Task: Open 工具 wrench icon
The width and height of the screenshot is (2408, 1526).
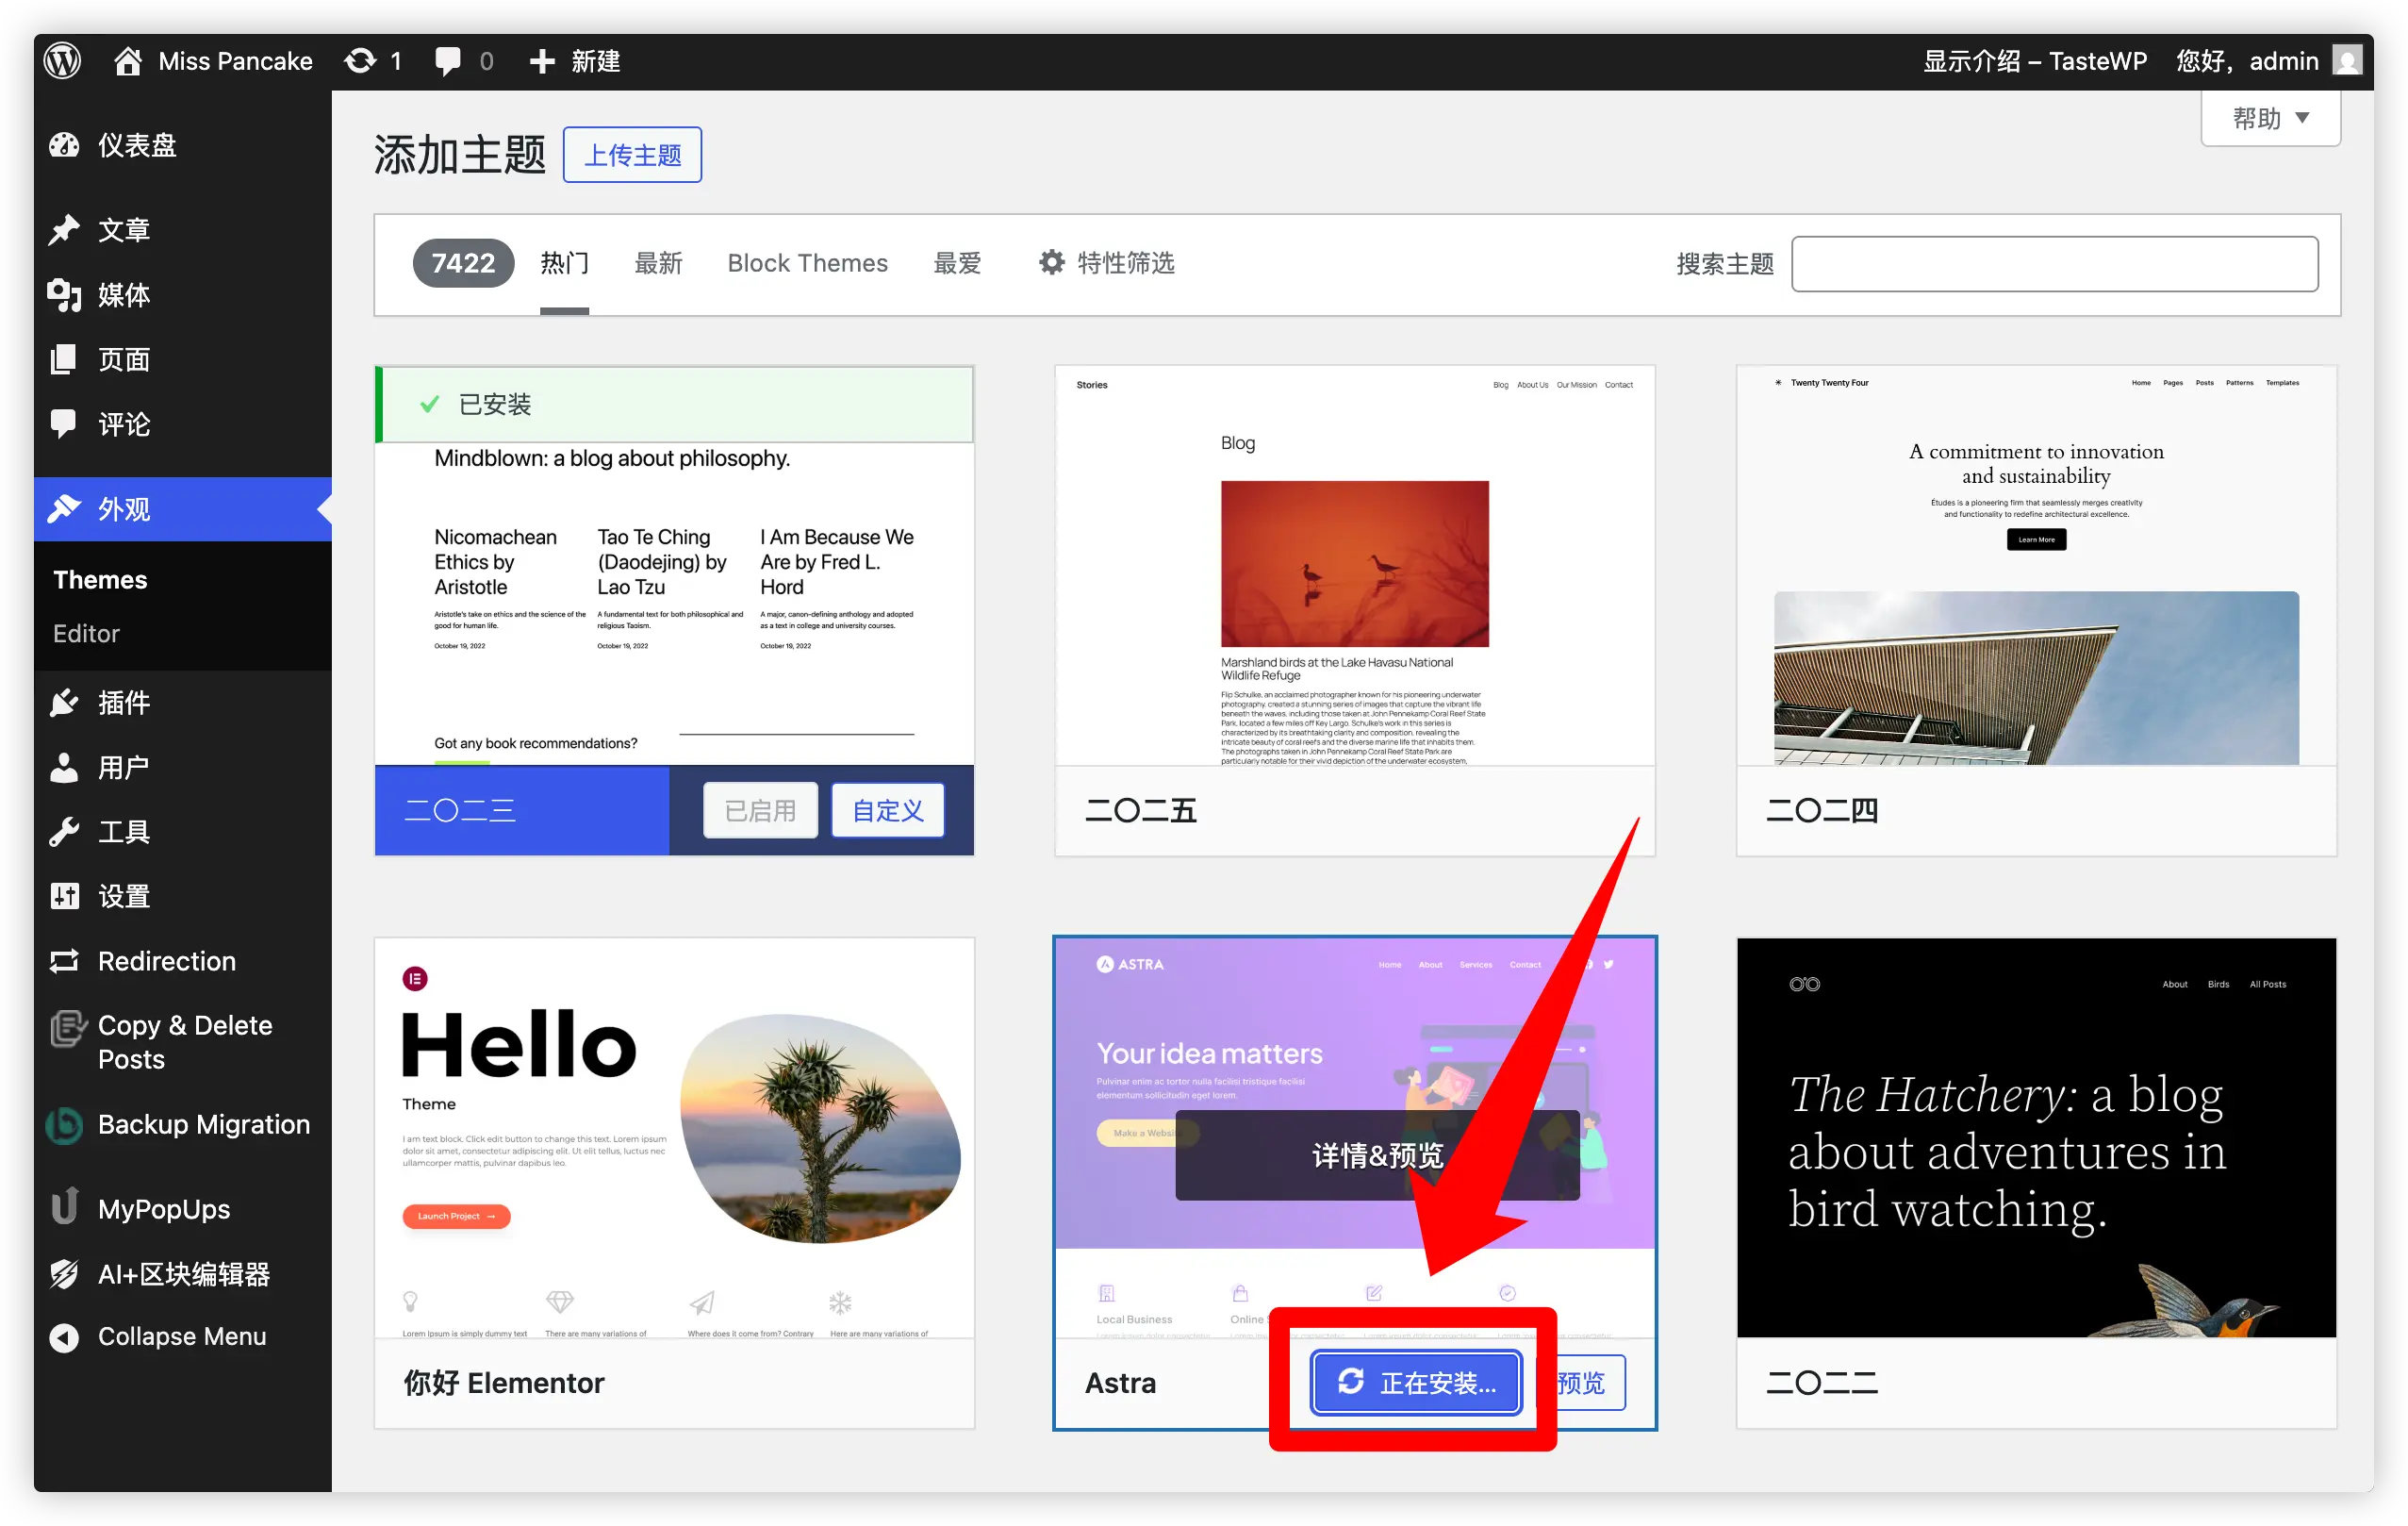Action: tap(64, 831)
